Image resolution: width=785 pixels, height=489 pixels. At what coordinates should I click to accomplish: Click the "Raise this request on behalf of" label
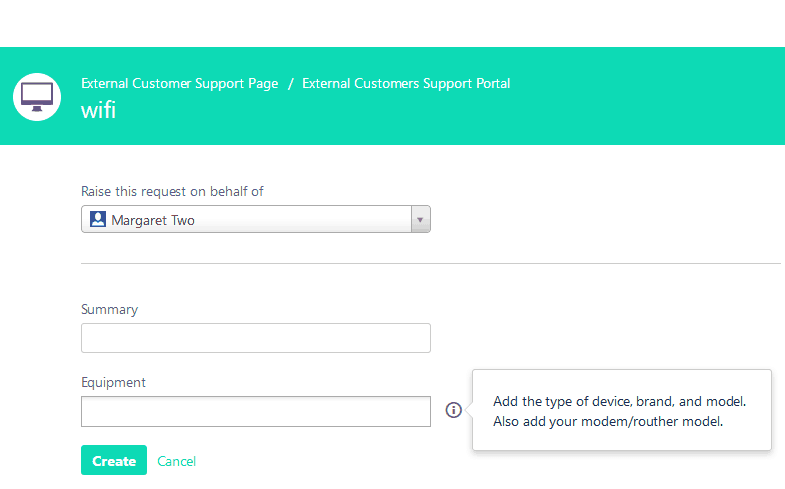click(x=172, y=191)
